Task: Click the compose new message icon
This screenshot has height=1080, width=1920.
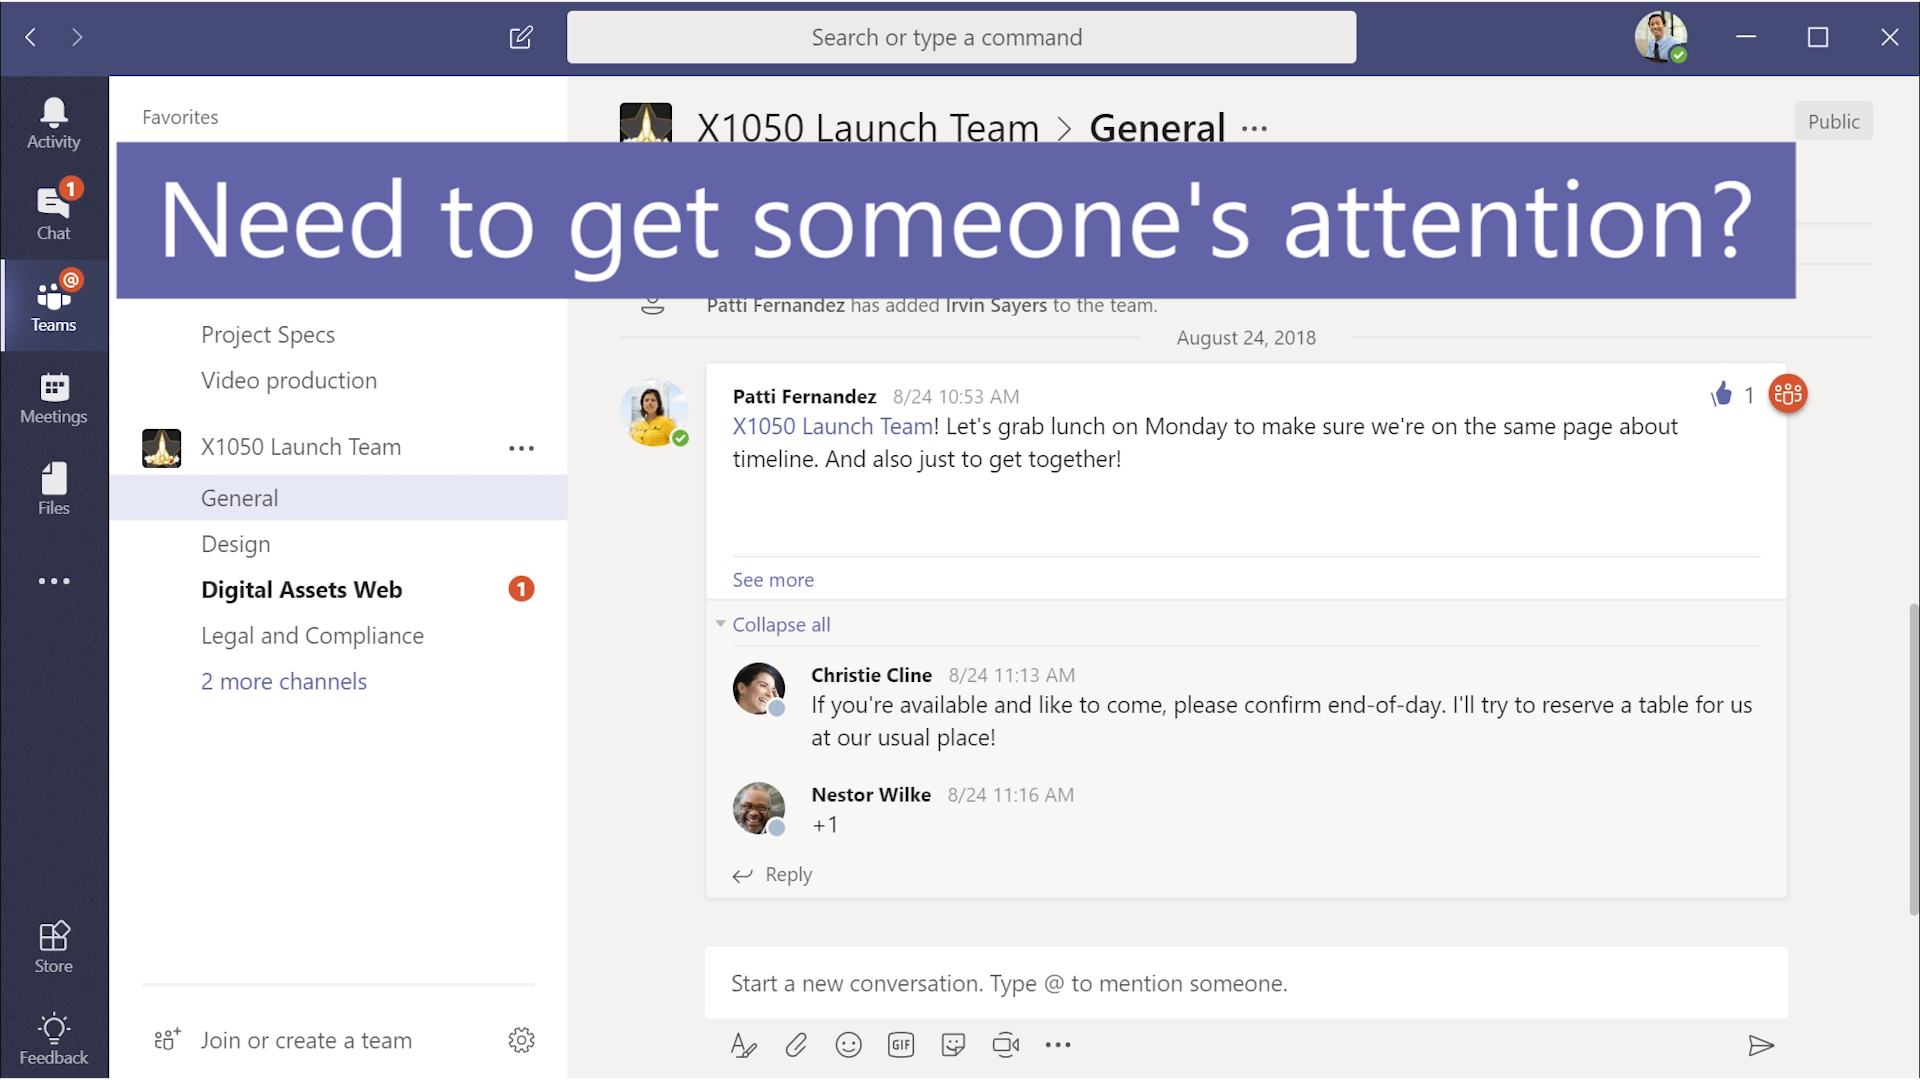Action: (520, 37)
